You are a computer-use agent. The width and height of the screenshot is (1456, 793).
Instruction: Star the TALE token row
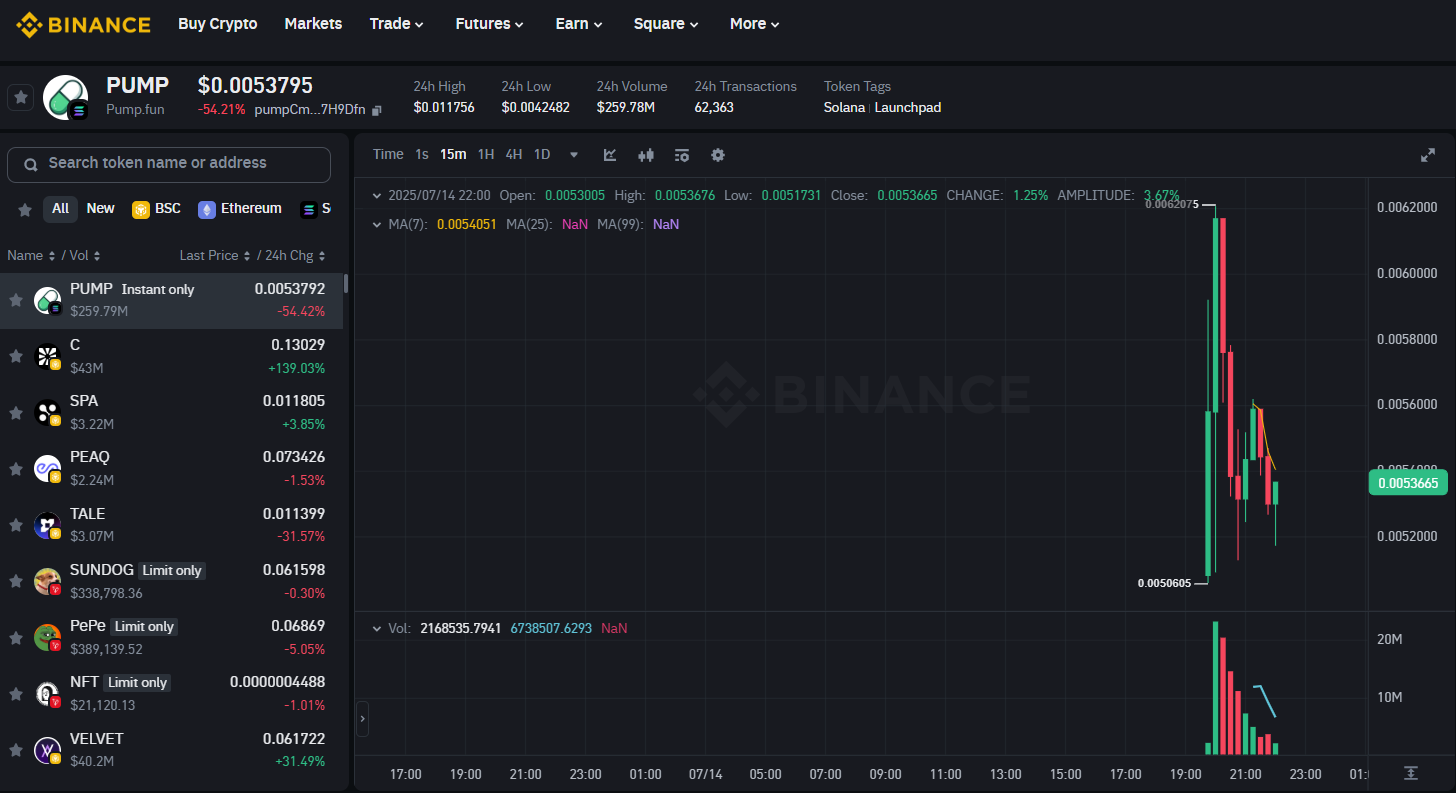pyautogui.click(x=16, y=525)
